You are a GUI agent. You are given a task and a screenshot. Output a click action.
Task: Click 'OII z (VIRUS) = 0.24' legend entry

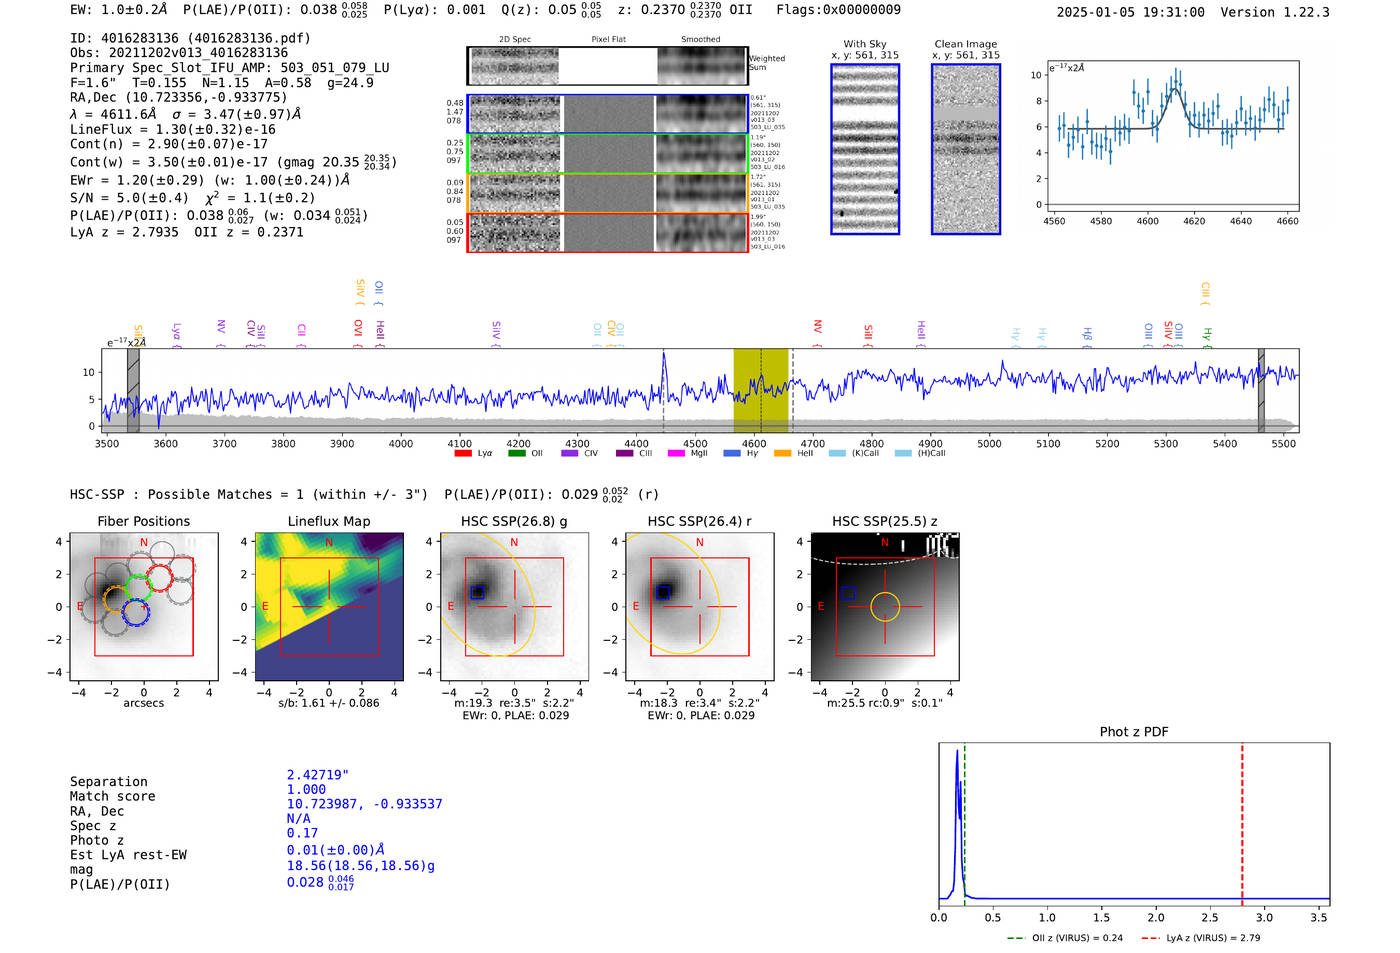(1065, 938)
